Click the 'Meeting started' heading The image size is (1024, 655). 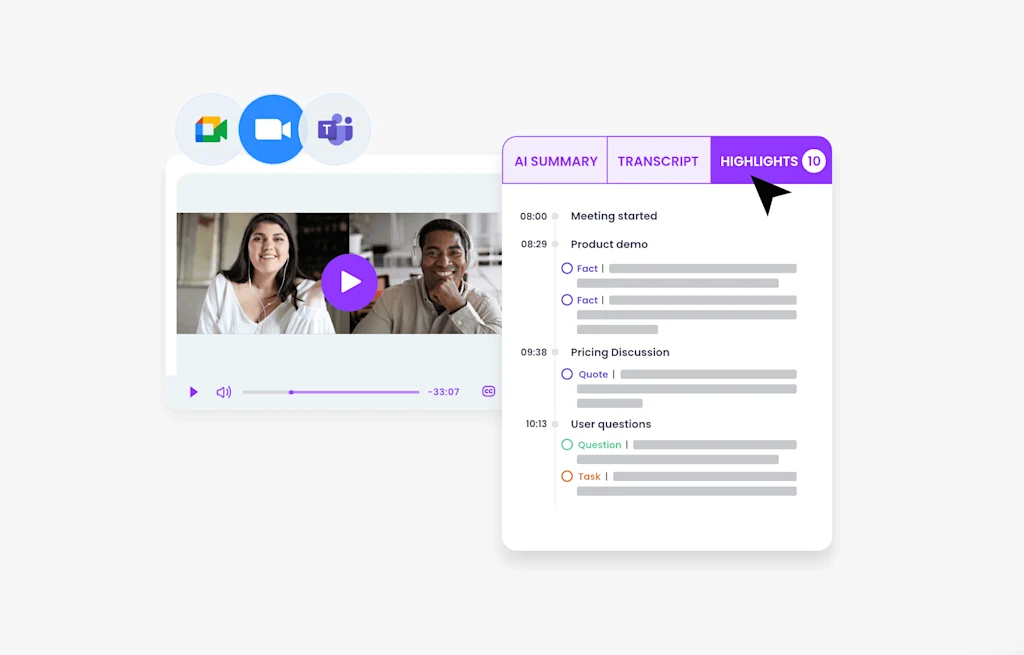[x=614, y=216]
